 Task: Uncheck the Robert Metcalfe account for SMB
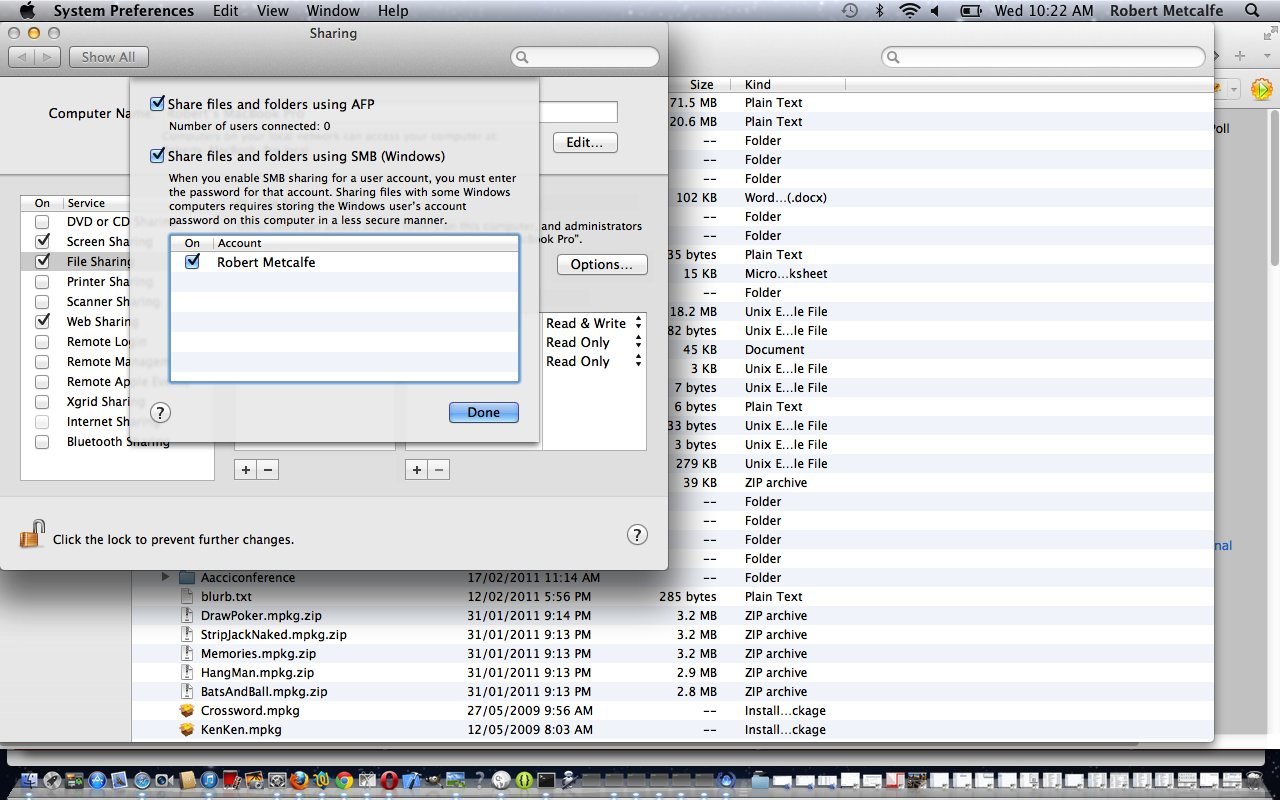tap(193, 262)
